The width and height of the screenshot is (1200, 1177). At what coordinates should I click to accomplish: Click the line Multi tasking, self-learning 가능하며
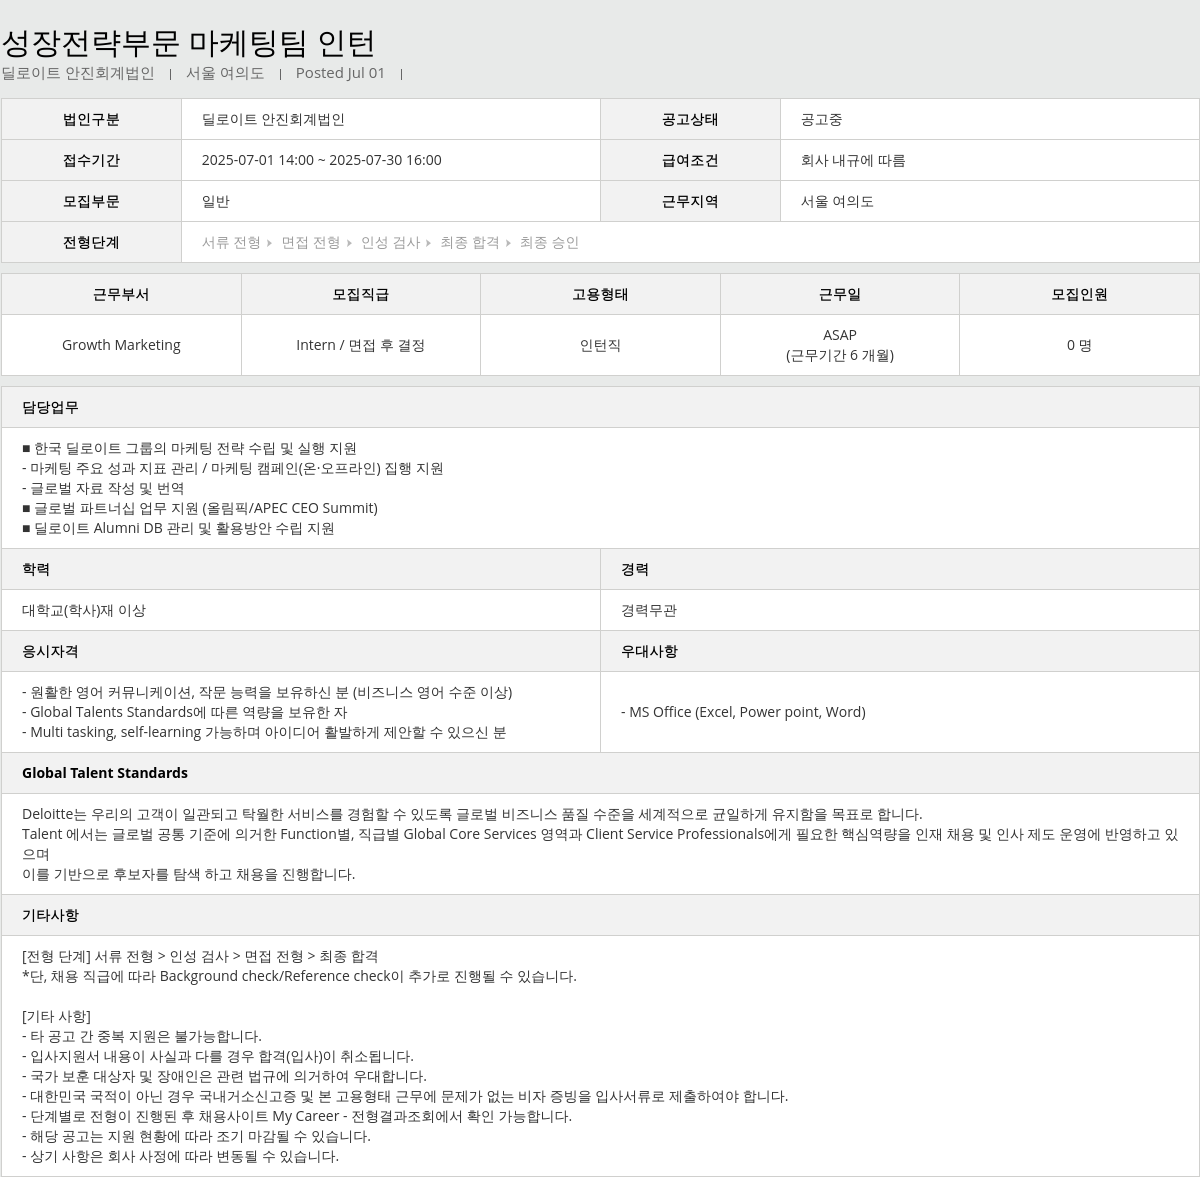coord(264,732)
